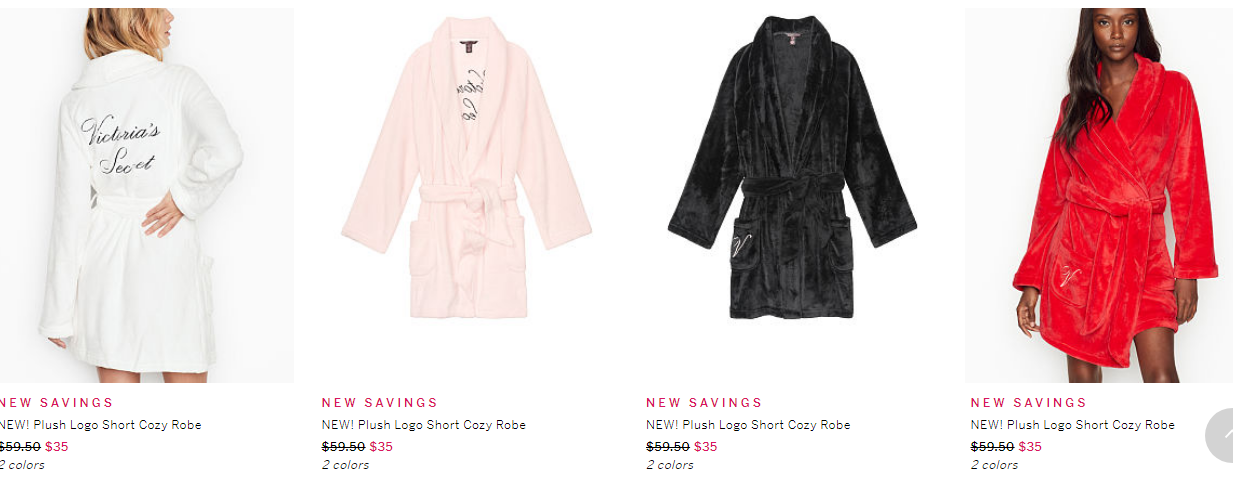
Task: Select '2 colors' under the red robe
Action: click(x=994, y=465)
